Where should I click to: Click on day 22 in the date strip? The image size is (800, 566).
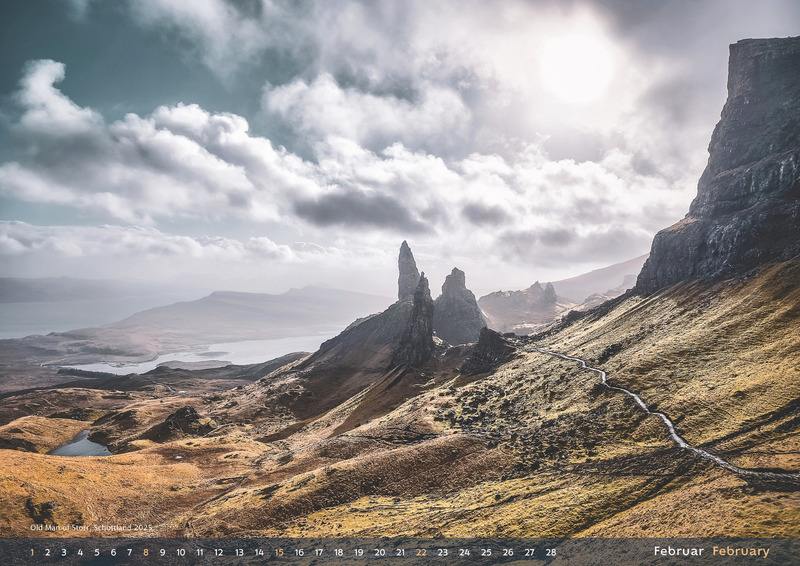tap(421, 552)
